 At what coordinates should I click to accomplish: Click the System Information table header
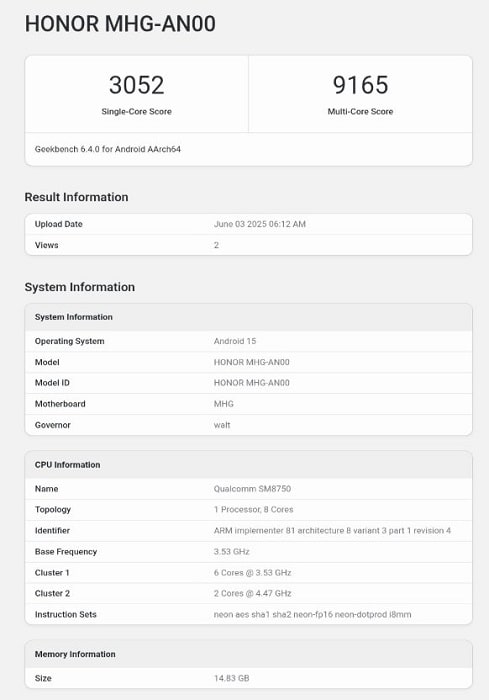coord(248,317)
